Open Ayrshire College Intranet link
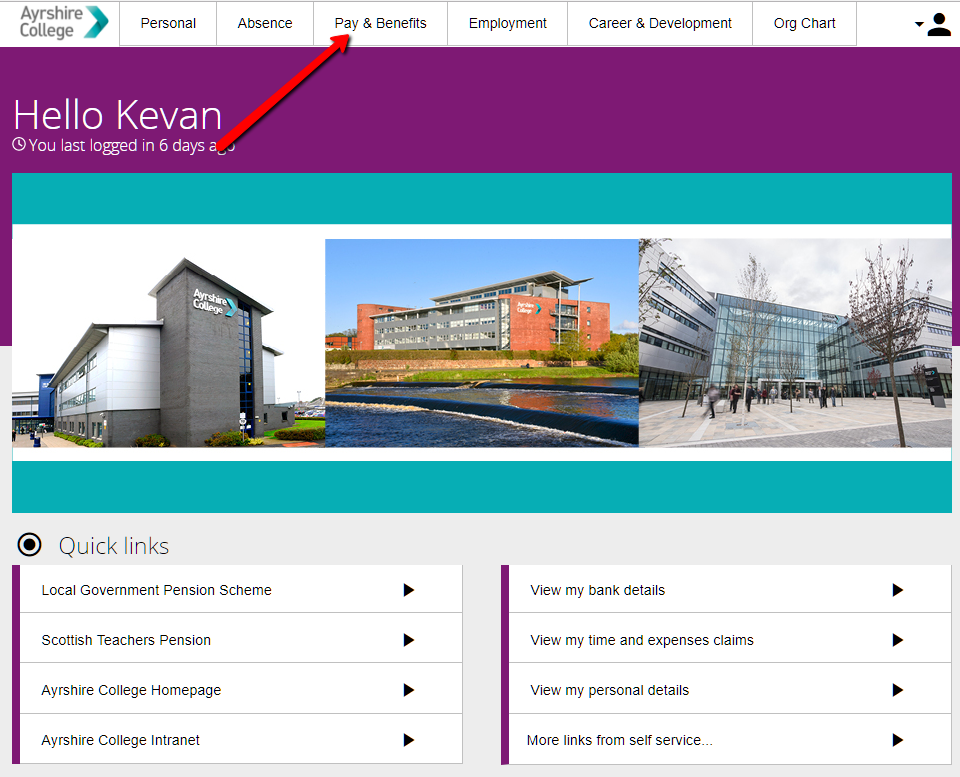This screenshot has height=777, width=960. pyautogui.click(x=241, y=740)
